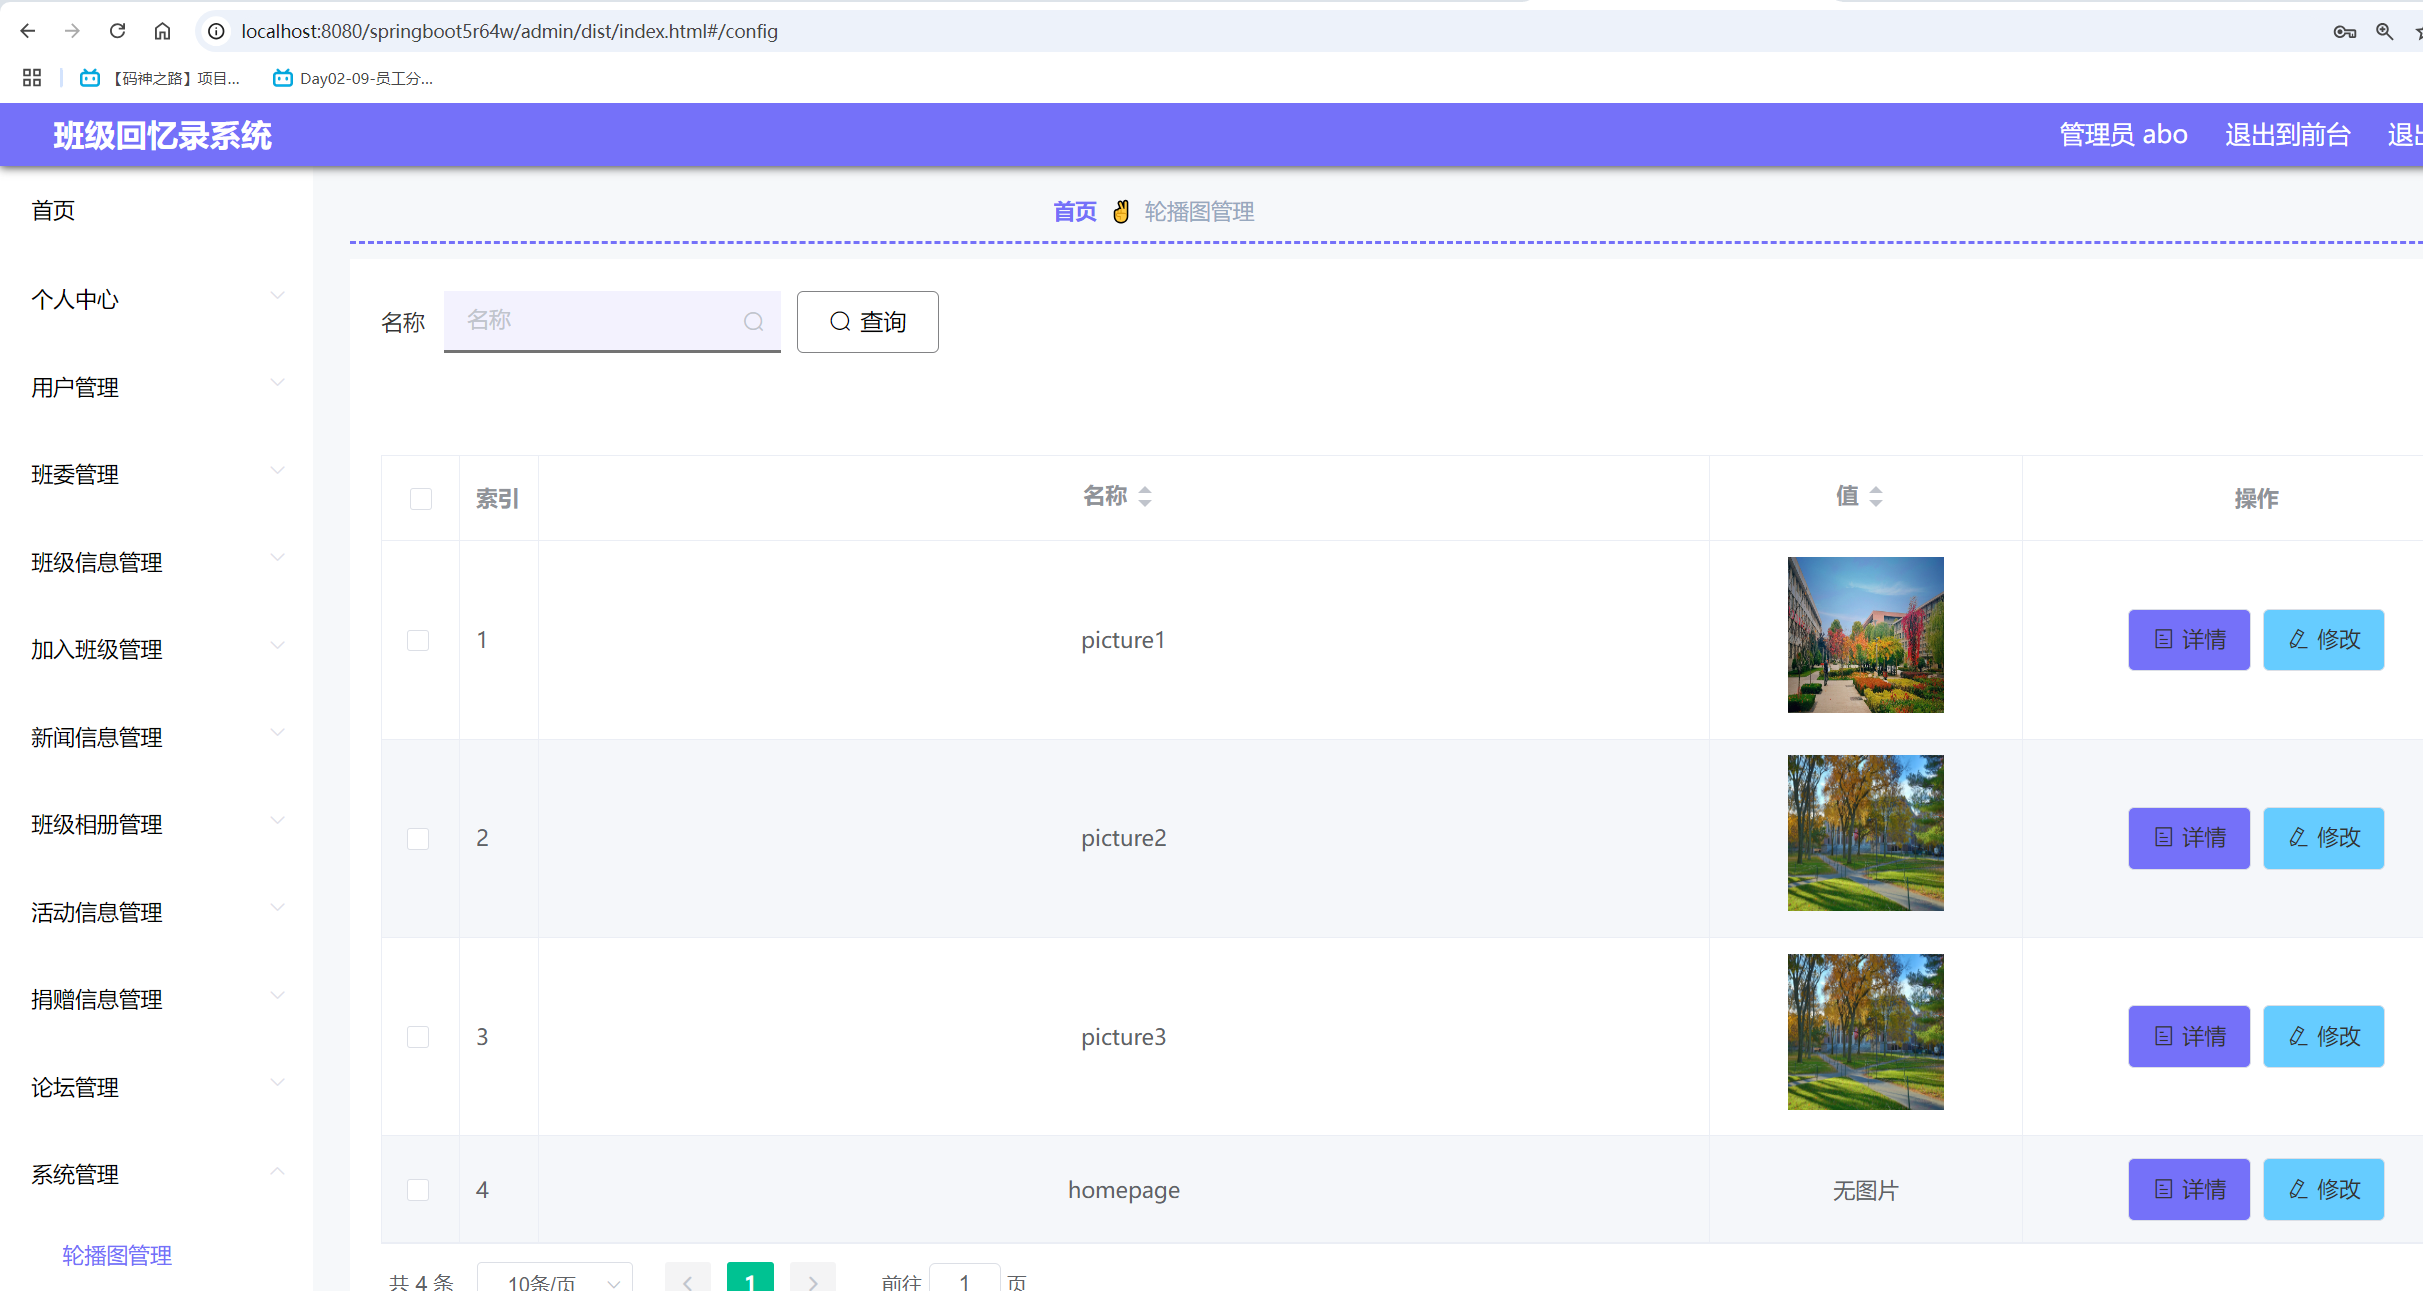Open browser home page icon
2423x1291 pixels.
coord(162,31)
